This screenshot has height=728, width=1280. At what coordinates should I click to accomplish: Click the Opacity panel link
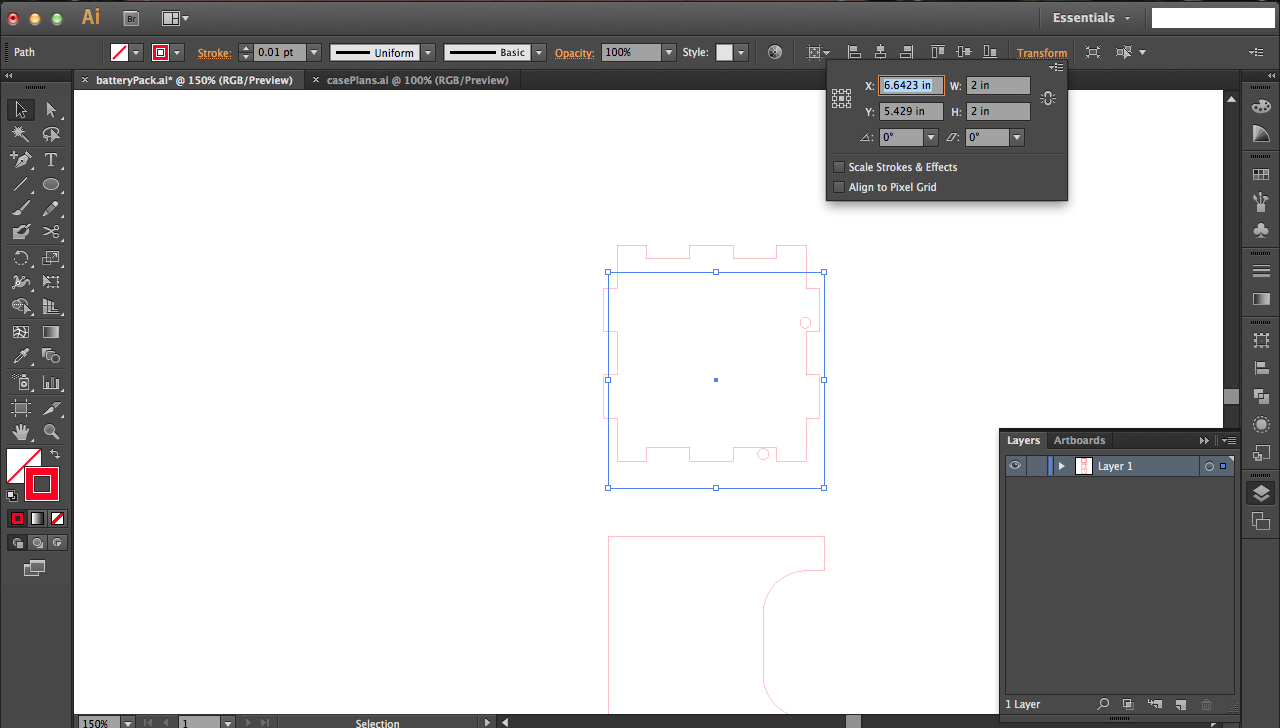[574, 53]
